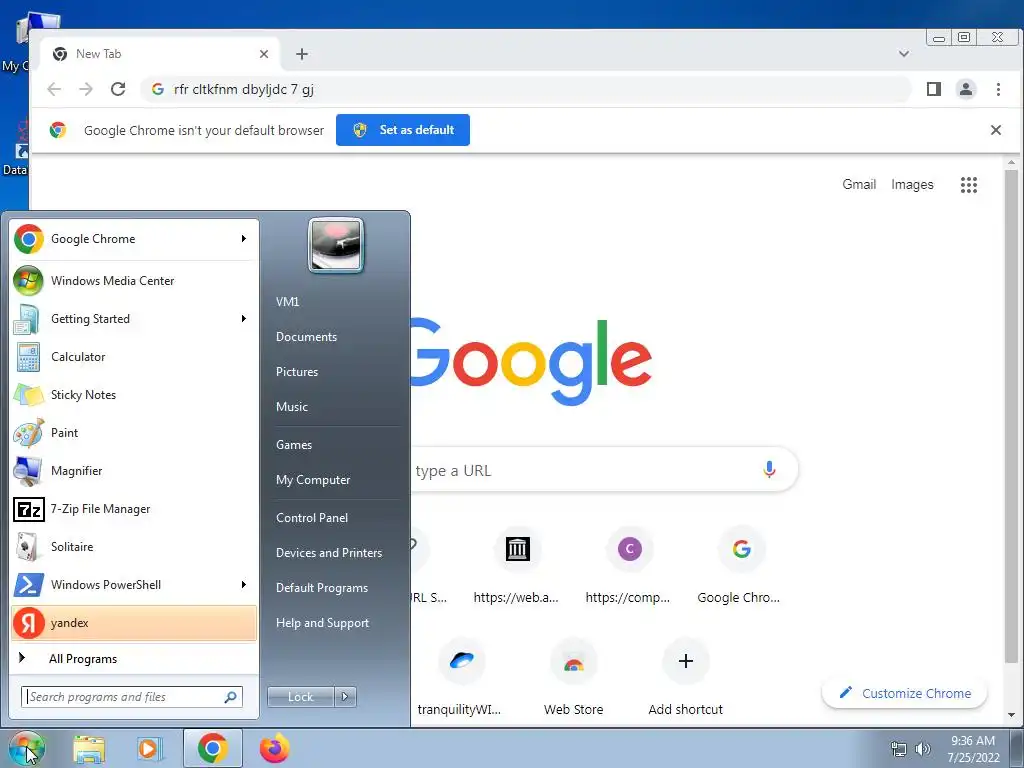The image size is (1024, 768).
Task: Click the Chrome address bar
Action: pyautogui.click(x=526, y=89)
